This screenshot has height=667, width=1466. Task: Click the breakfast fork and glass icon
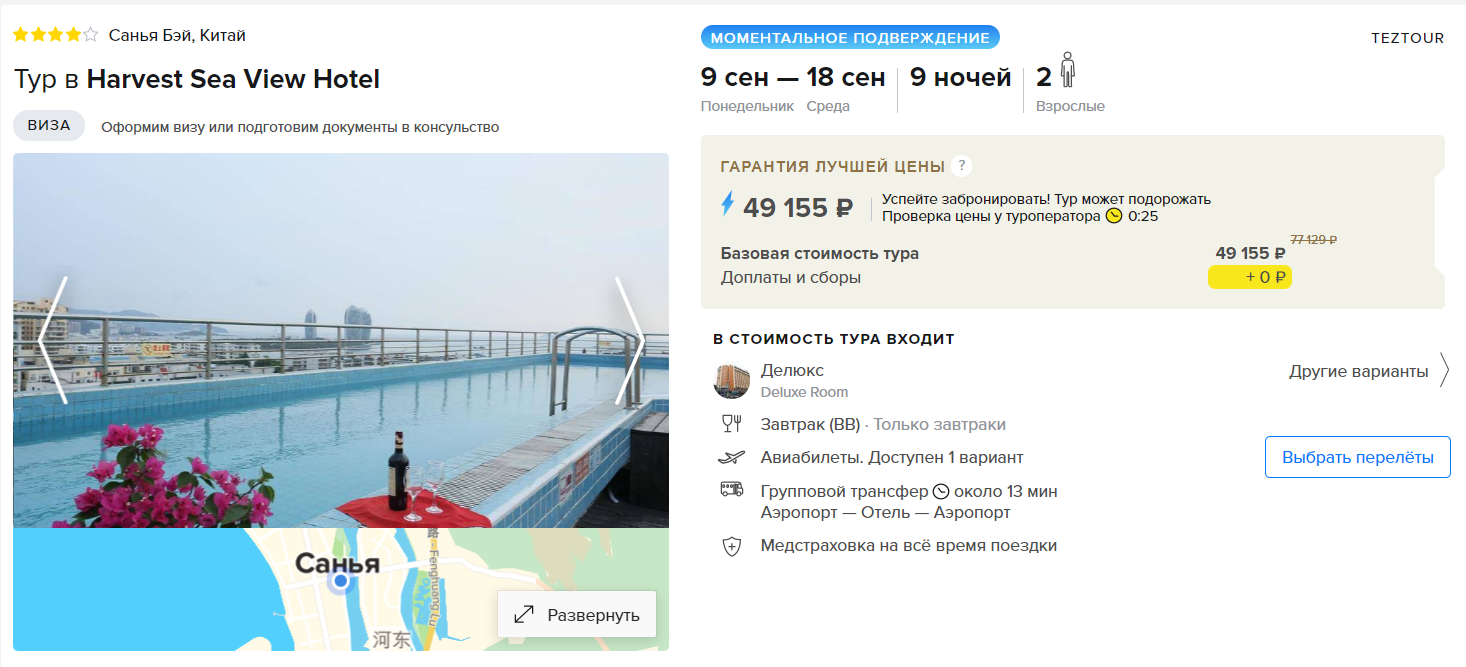click(x=731, y=424)
